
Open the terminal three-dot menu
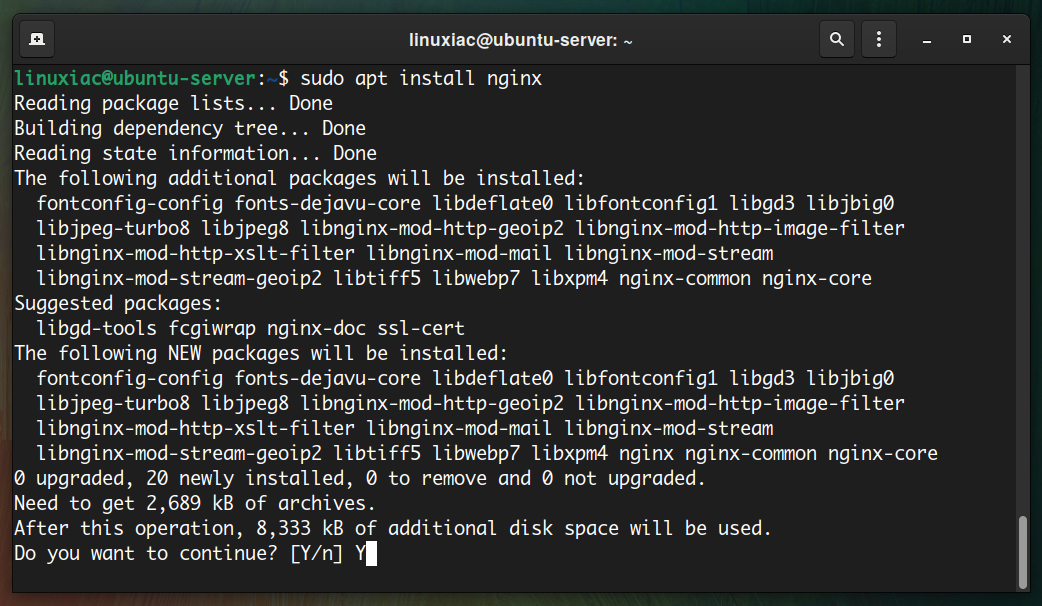[x=879, y=39]
